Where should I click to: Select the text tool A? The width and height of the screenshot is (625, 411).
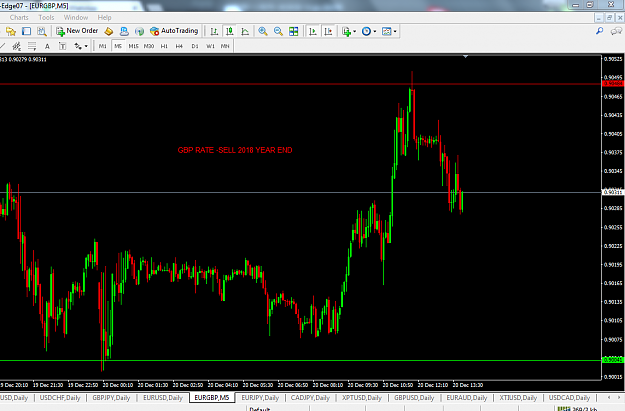47,46
